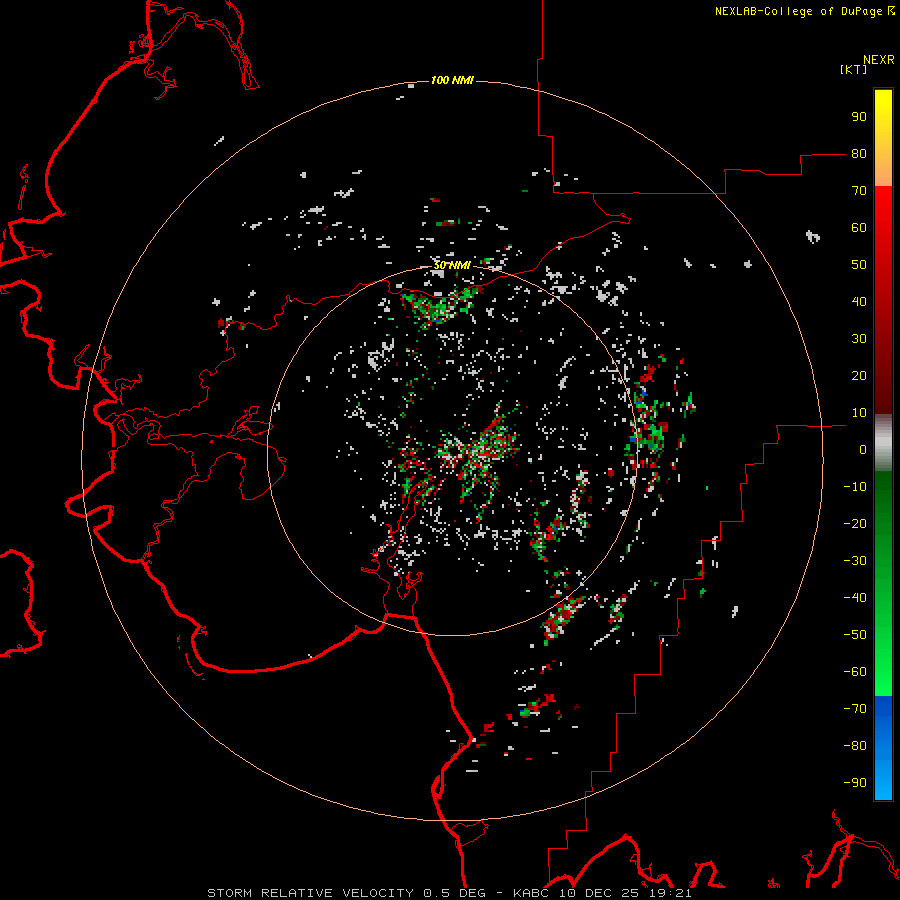Click the -90 knot scale label

(x=855, y=782)
